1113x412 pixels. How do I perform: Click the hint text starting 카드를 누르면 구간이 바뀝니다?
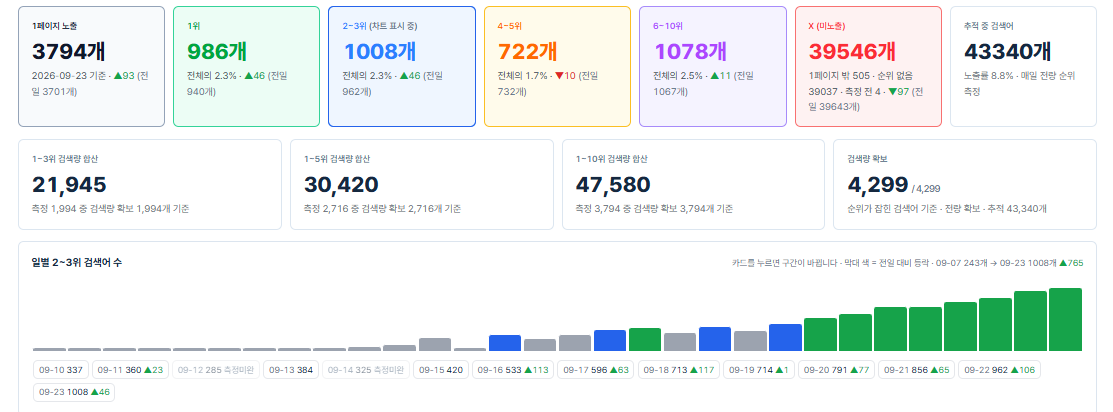[907, 263]
